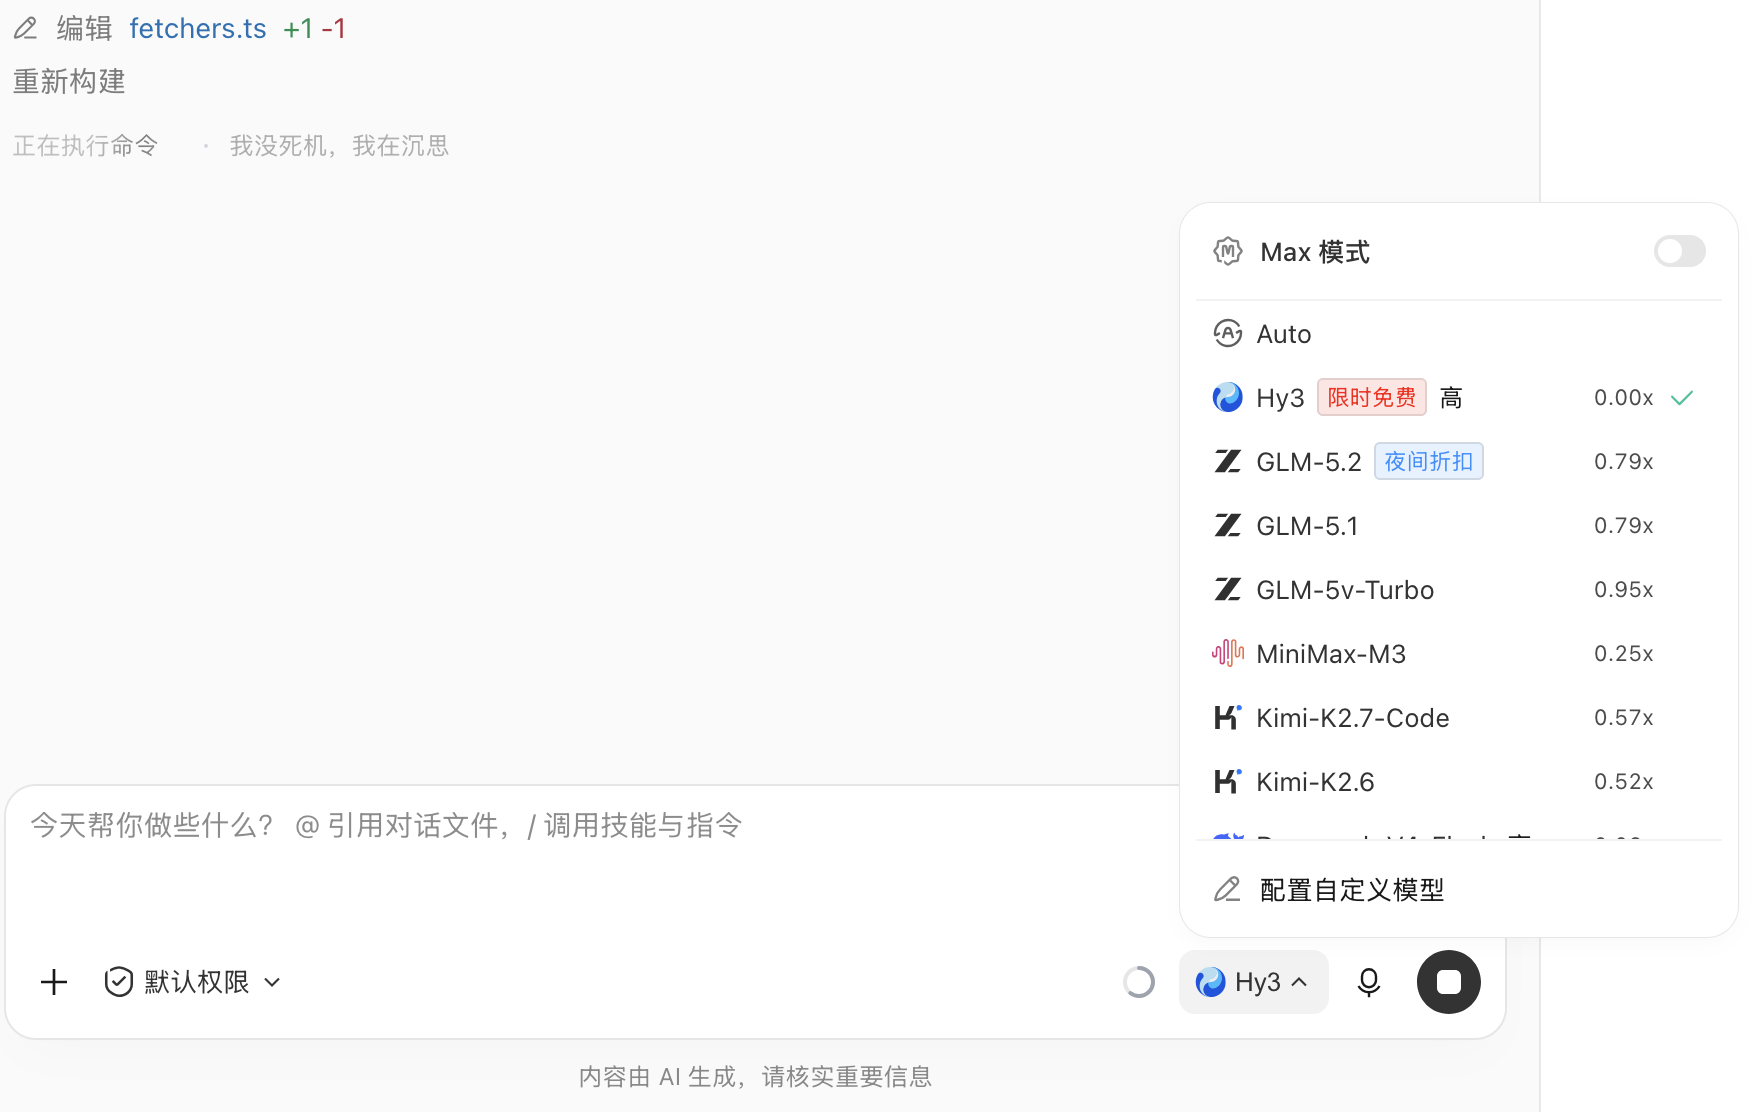This screenshot has width=1758, height=1112.
Task: Select GLM-5.2 from the model list
Action: coord(1458,462)
